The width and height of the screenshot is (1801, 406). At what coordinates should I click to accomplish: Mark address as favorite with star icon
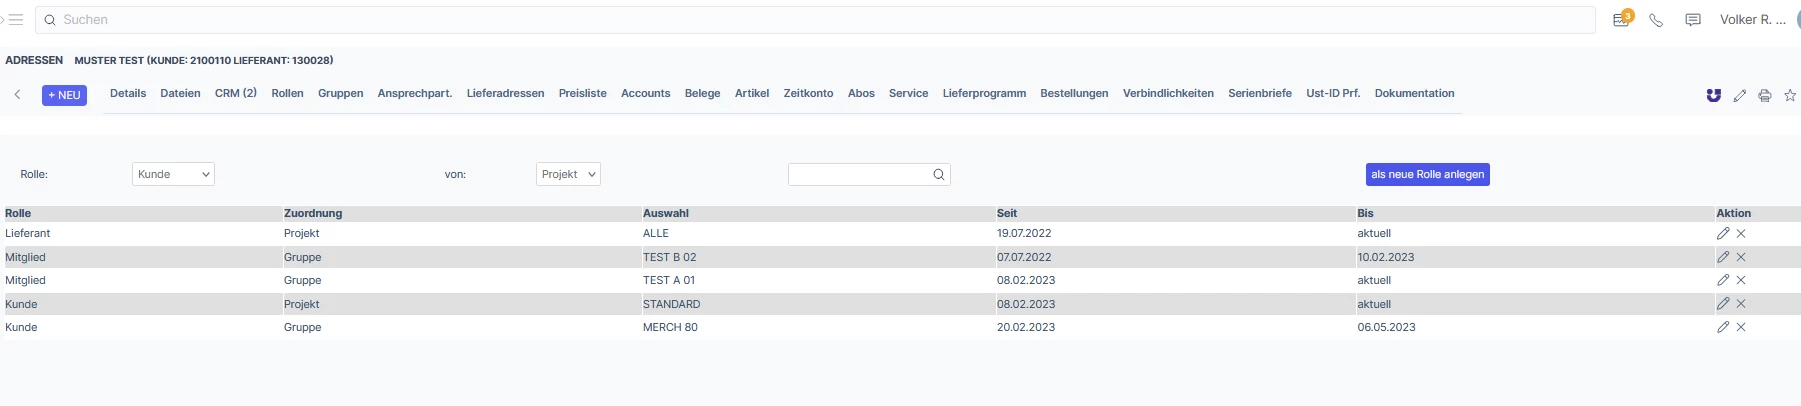click(1790, 95)
